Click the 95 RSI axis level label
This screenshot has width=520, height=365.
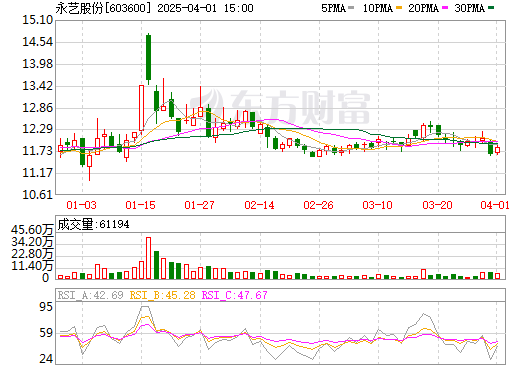click(x=46, y=307)
